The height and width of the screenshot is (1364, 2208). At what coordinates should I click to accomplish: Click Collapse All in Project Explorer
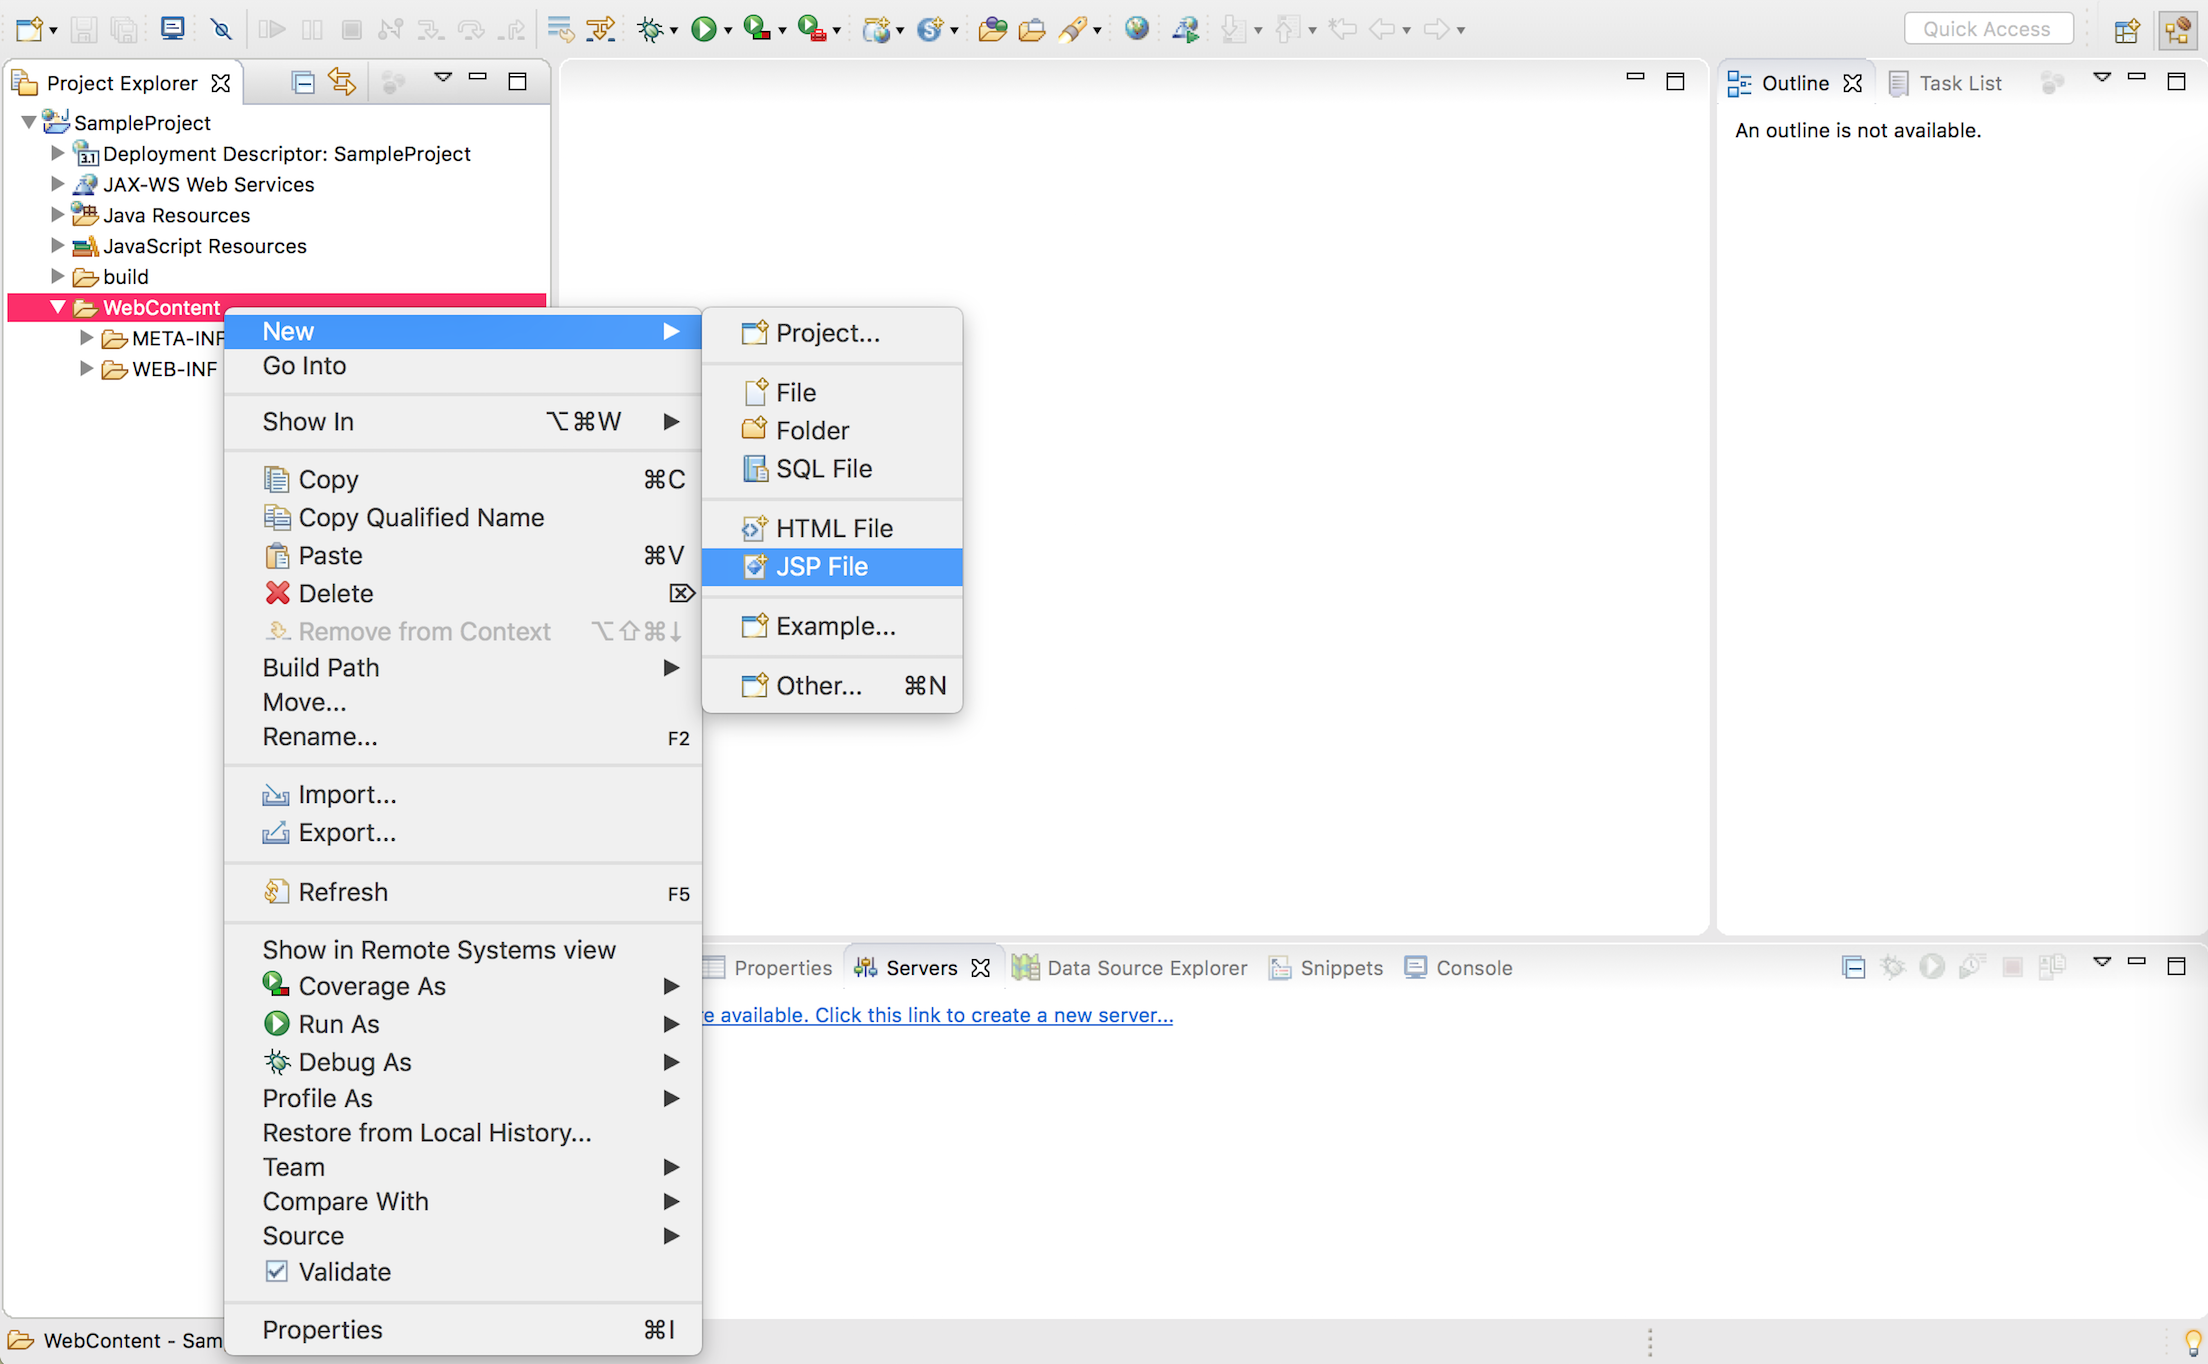pyautogui.click(x=302, y=83)
